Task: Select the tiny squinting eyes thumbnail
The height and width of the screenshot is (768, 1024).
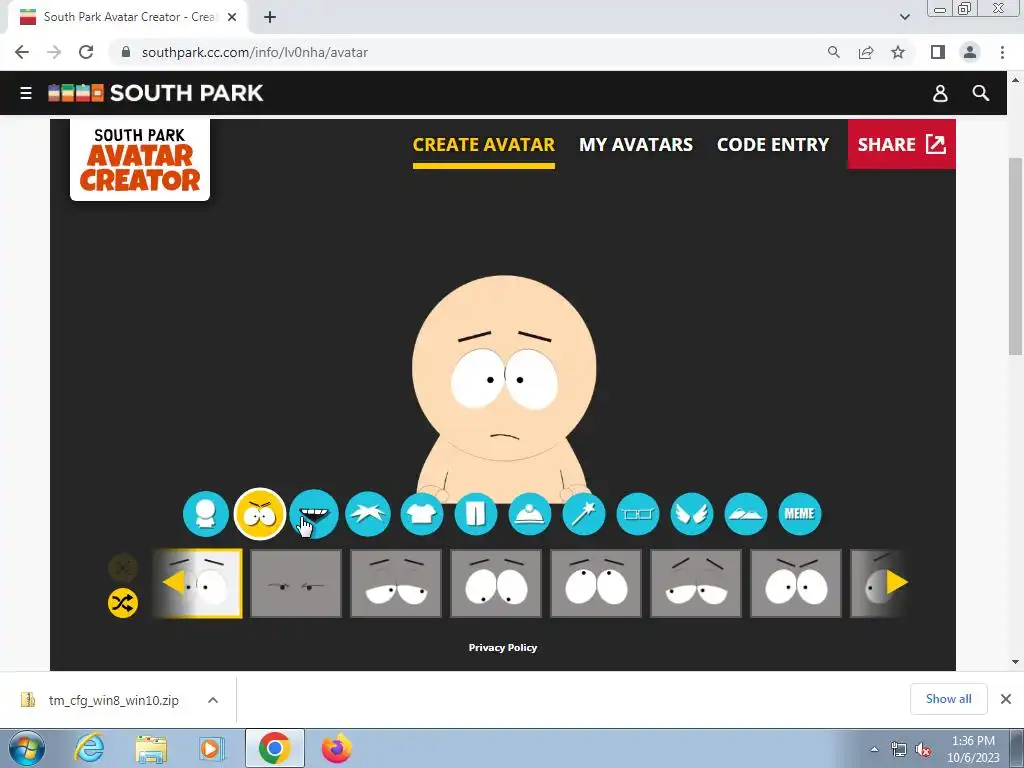Action: [x=296, y=583]
